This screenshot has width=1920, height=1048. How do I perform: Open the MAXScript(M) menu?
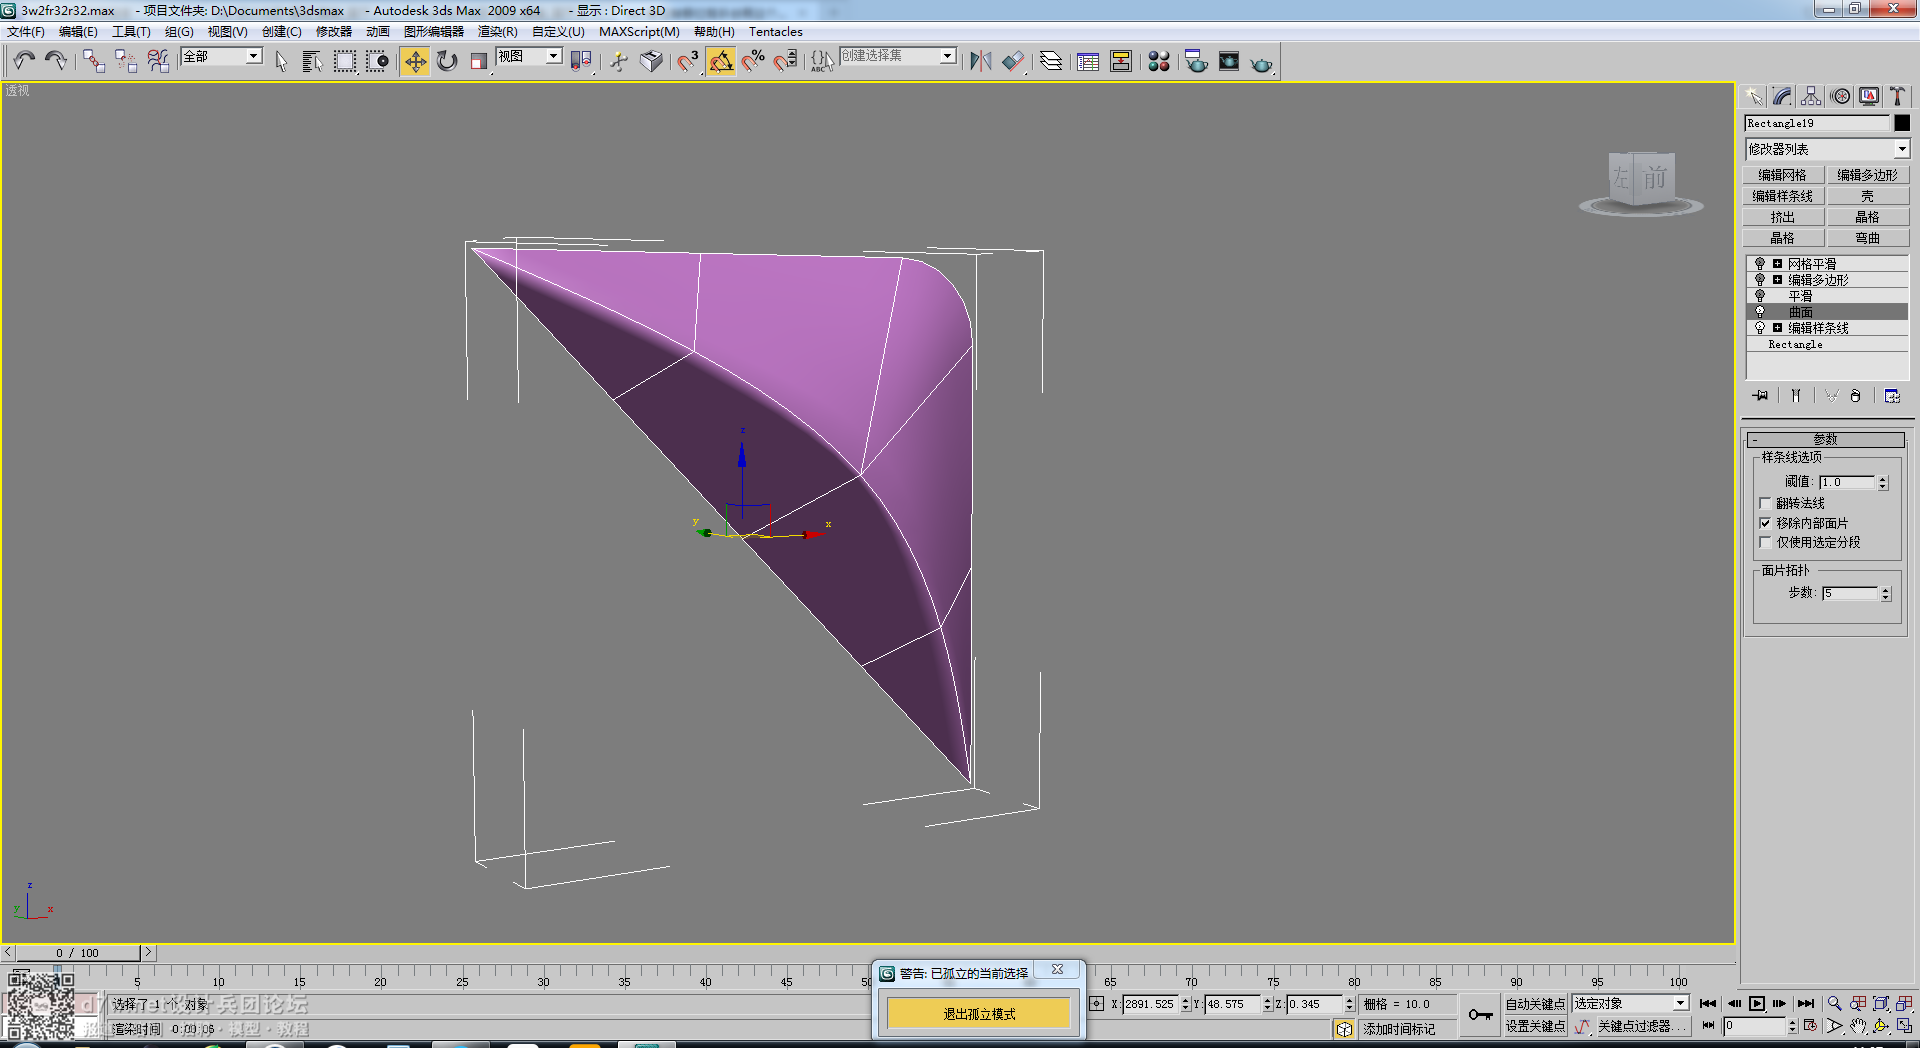click(x=639, y=32)
